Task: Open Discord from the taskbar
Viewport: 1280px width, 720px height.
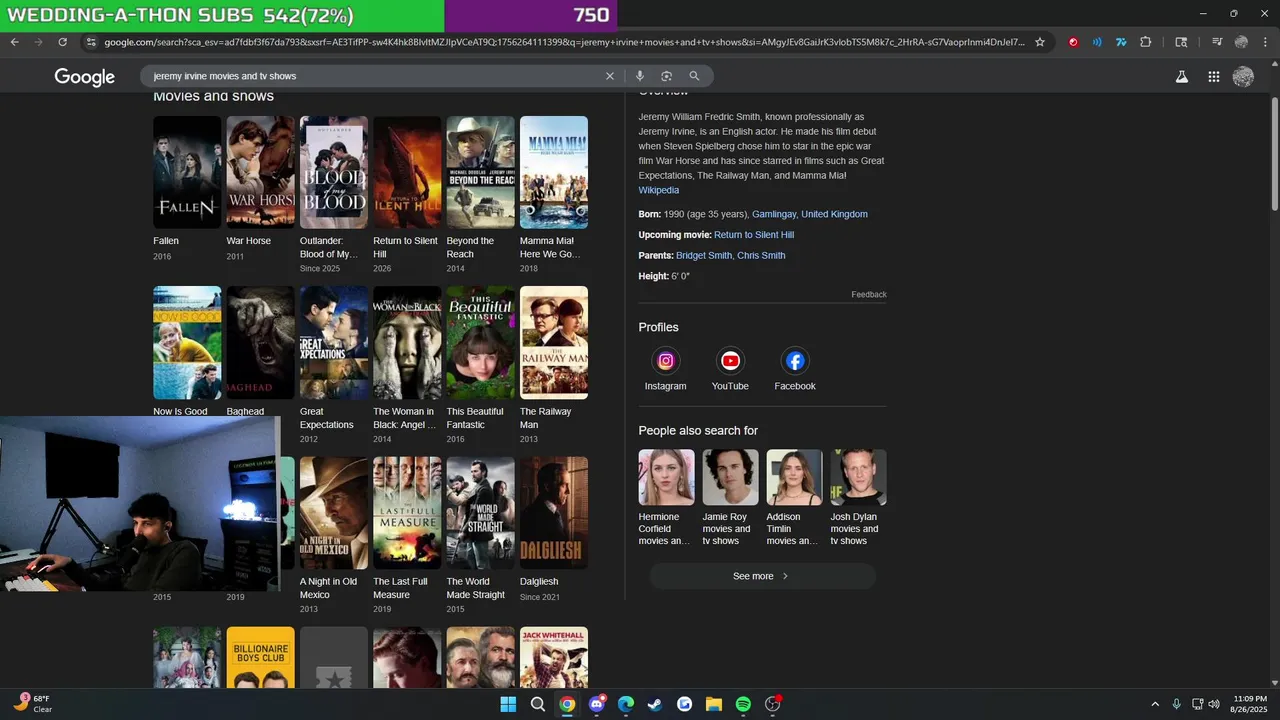Action: click(597, 704)
